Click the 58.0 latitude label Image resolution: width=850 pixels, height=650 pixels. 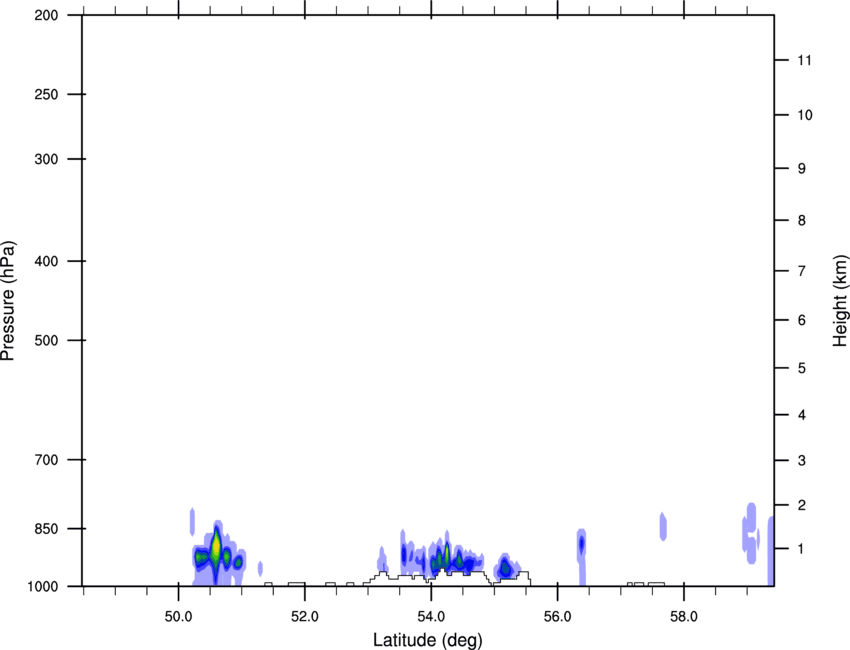(x=684, y=617)
